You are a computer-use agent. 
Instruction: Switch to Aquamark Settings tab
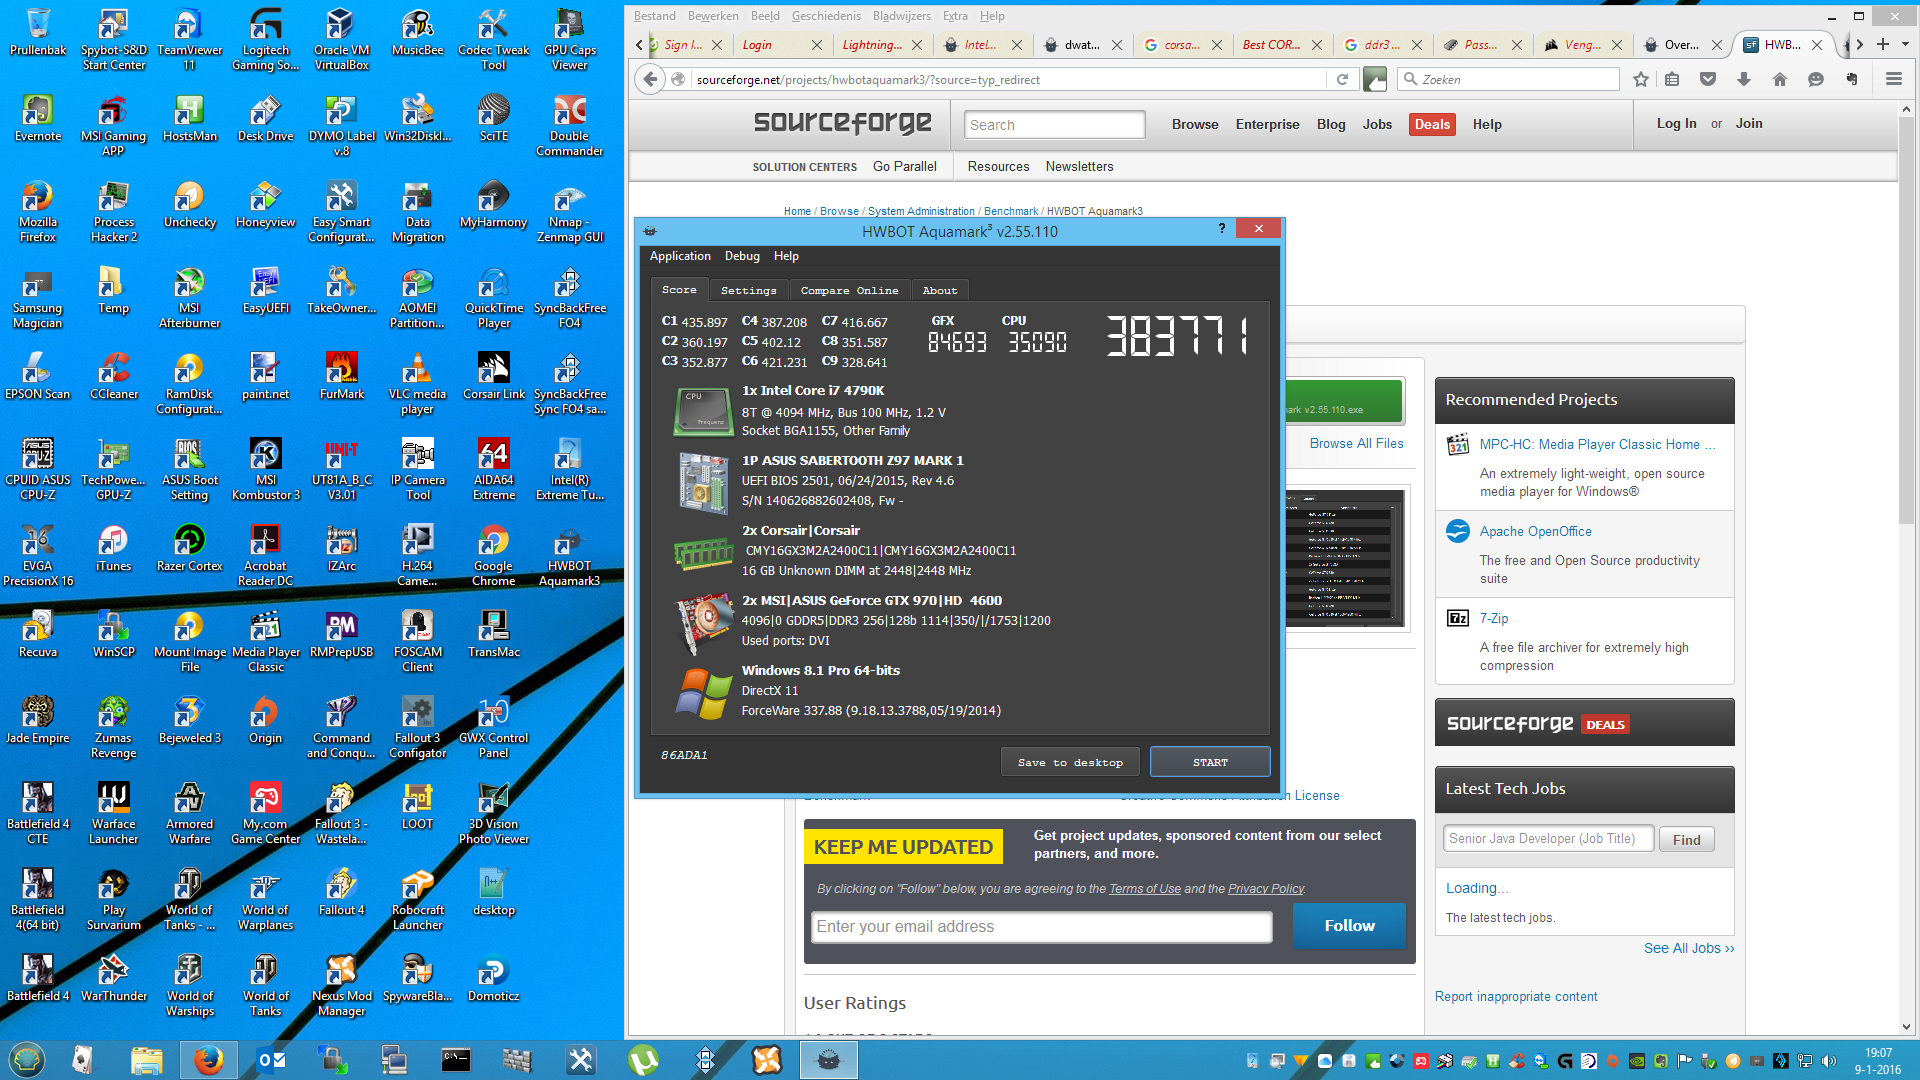(748, 290)
